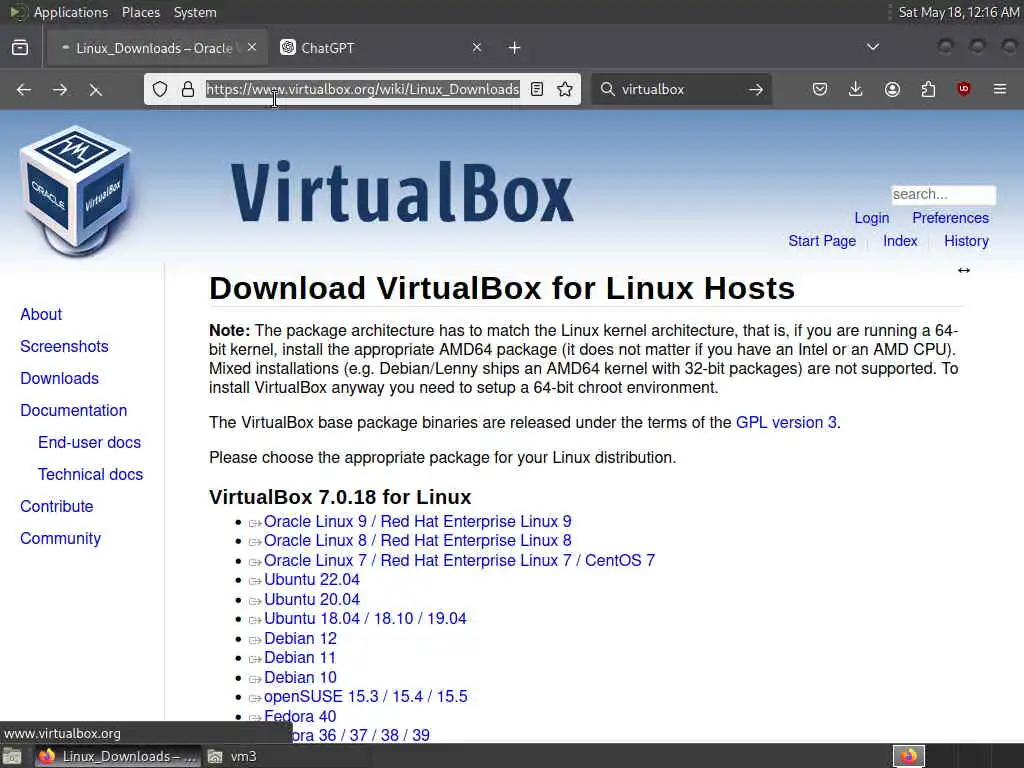Viewport: 1024px width, 768px height.
Task: Go forward one page arrow
Action: click(x=60, y=89)
